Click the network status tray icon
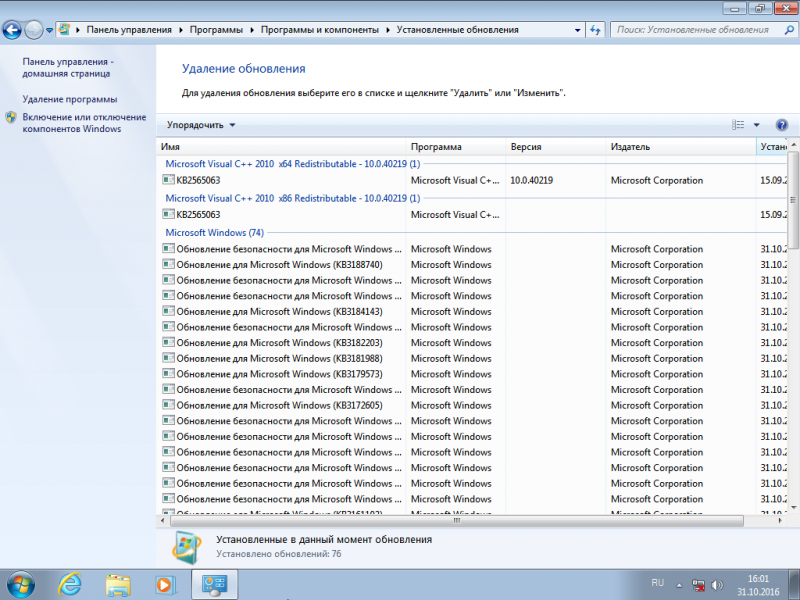 click(698, 585)
